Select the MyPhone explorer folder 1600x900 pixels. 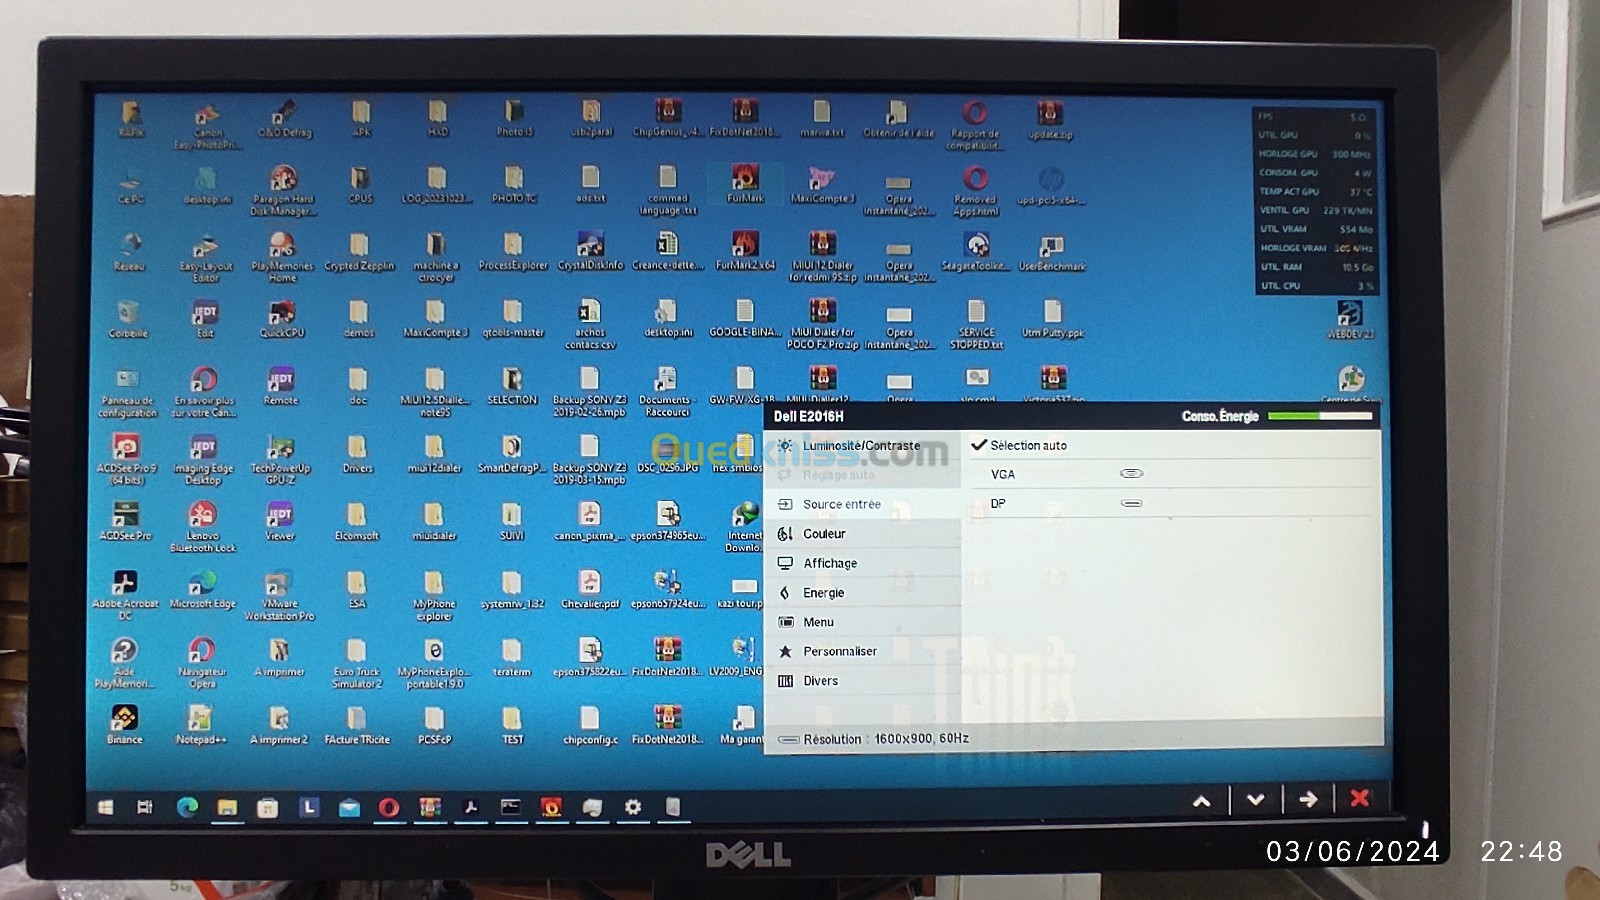(434, 596)
